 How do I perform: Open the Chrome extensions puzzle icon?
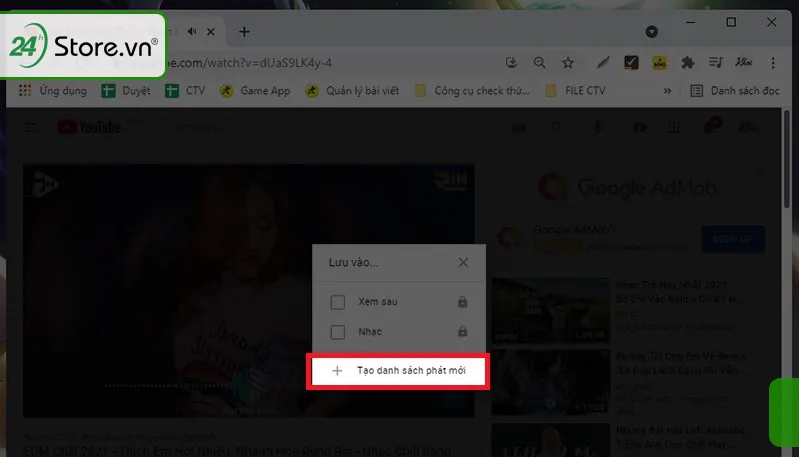click(687, 63)
